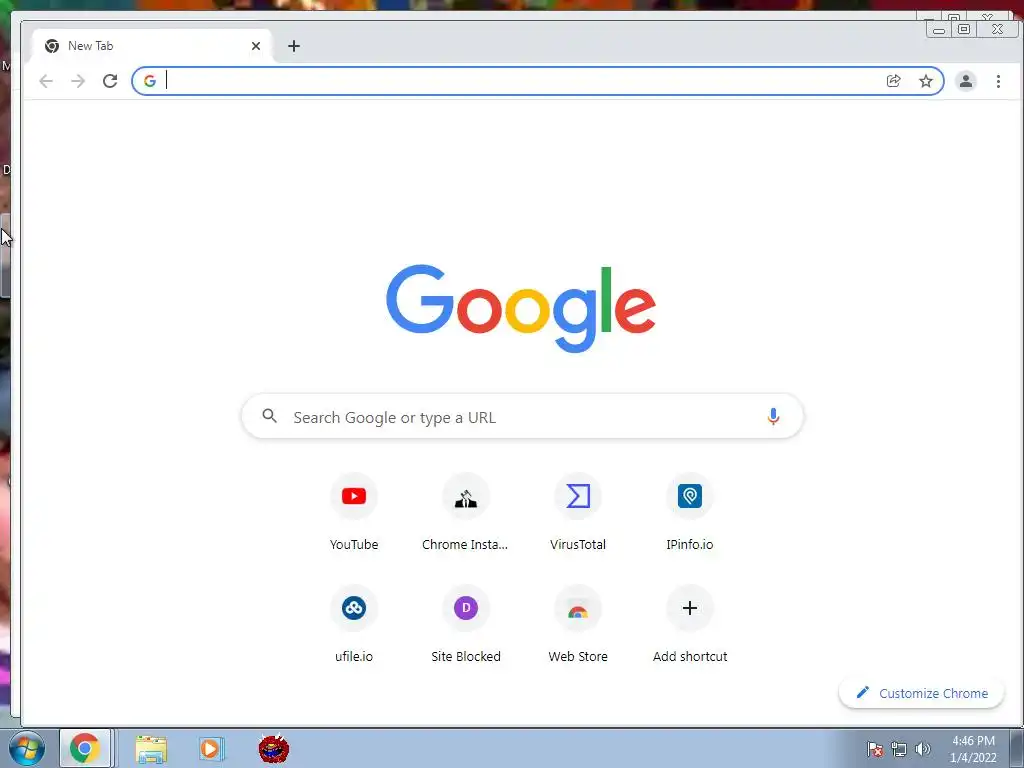Click the Google G icon in address bar
This screenshot has width=1024, height=768.
click(x=150, y=81)
